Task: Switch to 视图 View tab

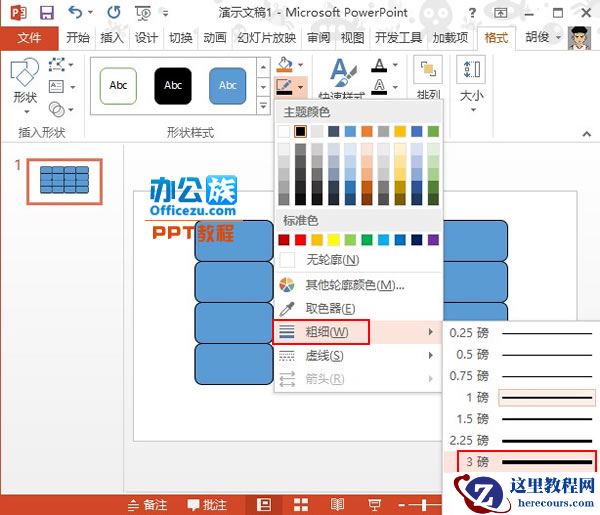Action: [352, 38]
